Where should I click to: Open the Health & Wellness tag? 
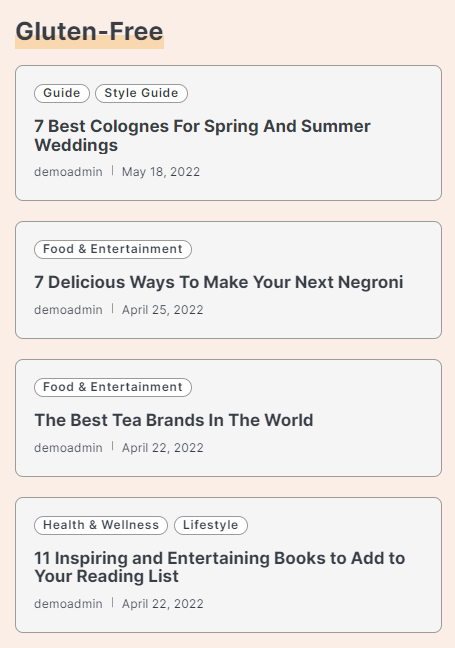tap(101, 525)
